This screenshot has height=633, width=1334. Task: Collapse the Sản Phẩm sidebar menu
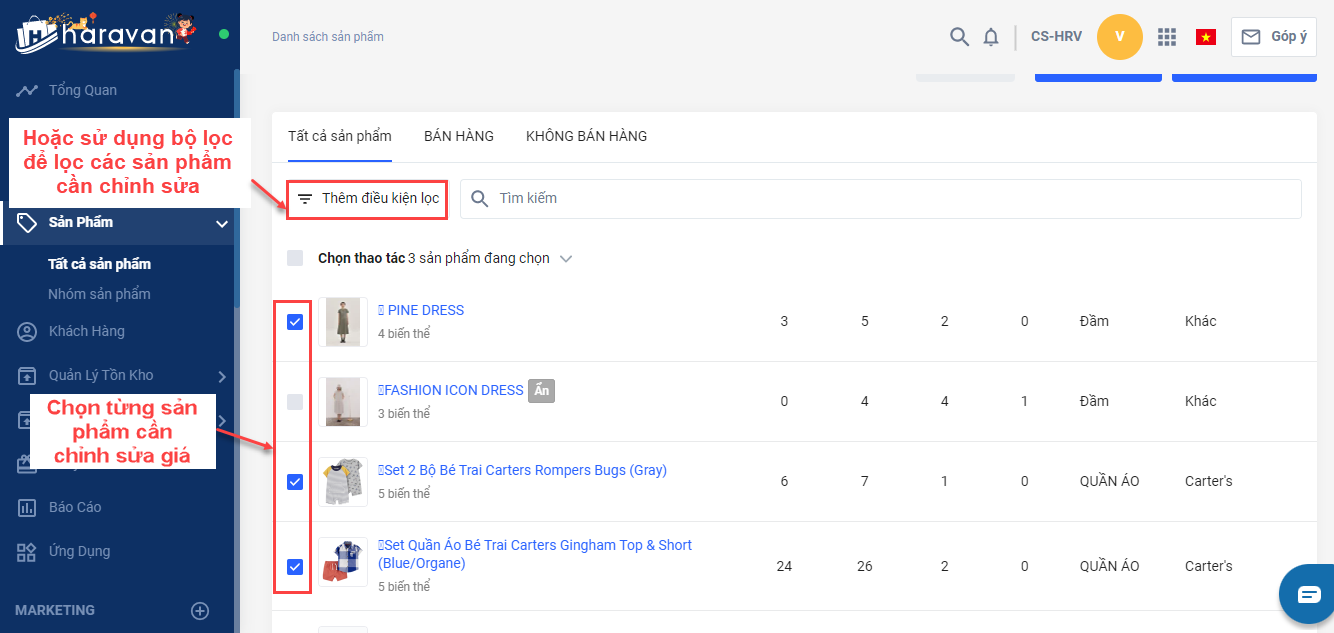pyautogui.click(x=222, y=223)
